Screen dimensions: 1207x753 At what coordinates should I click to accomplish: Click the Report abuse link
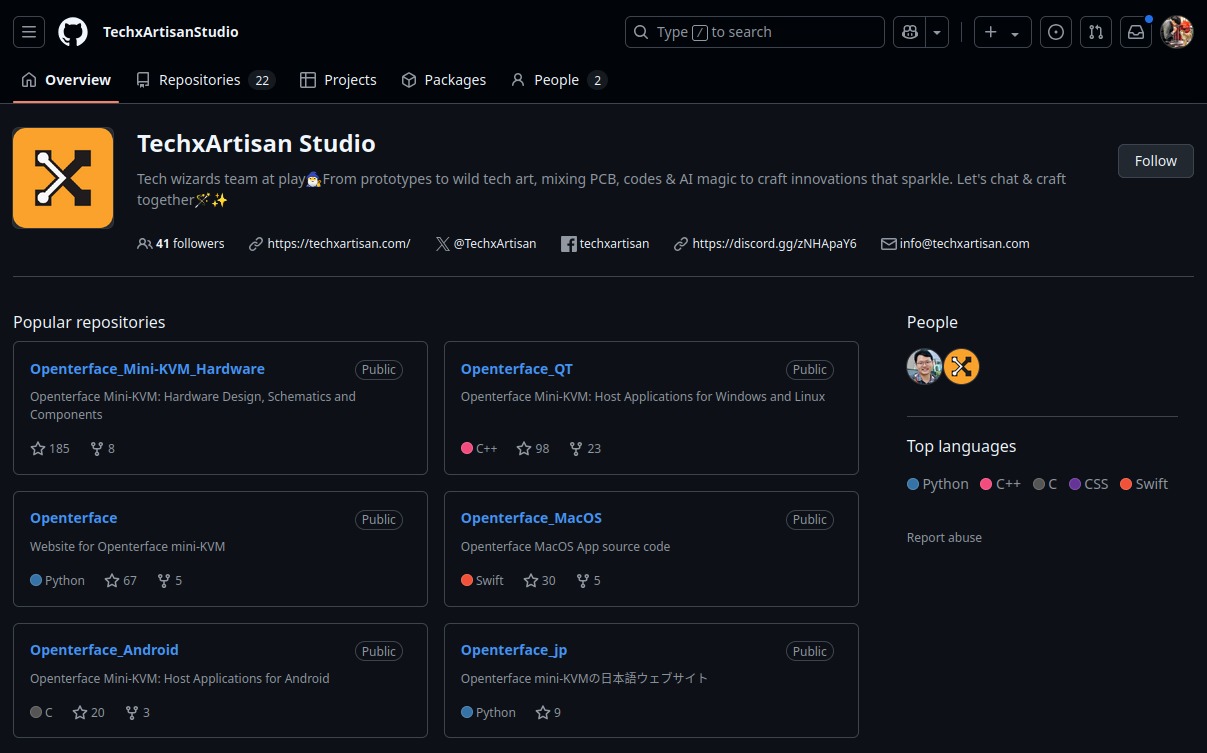(944, 538)
